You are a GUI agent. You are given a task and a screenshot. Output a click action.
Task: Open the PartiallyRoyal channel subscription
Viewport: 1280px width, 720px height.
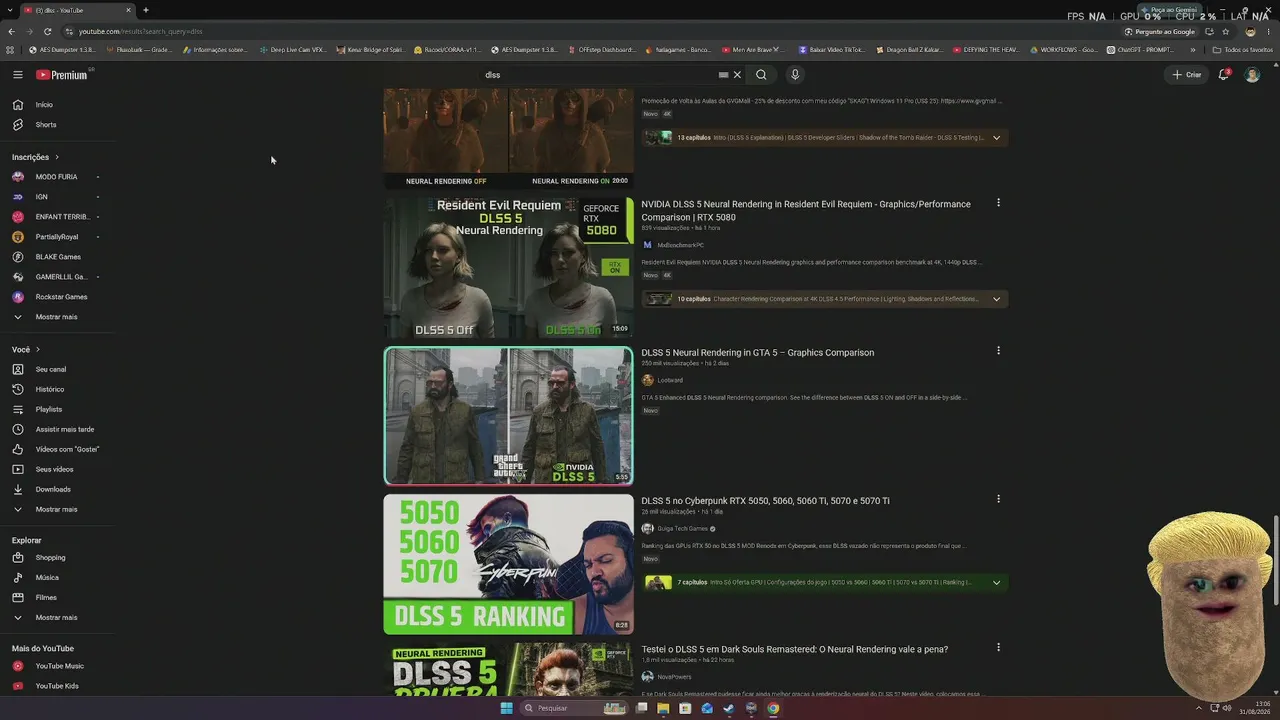57,237
